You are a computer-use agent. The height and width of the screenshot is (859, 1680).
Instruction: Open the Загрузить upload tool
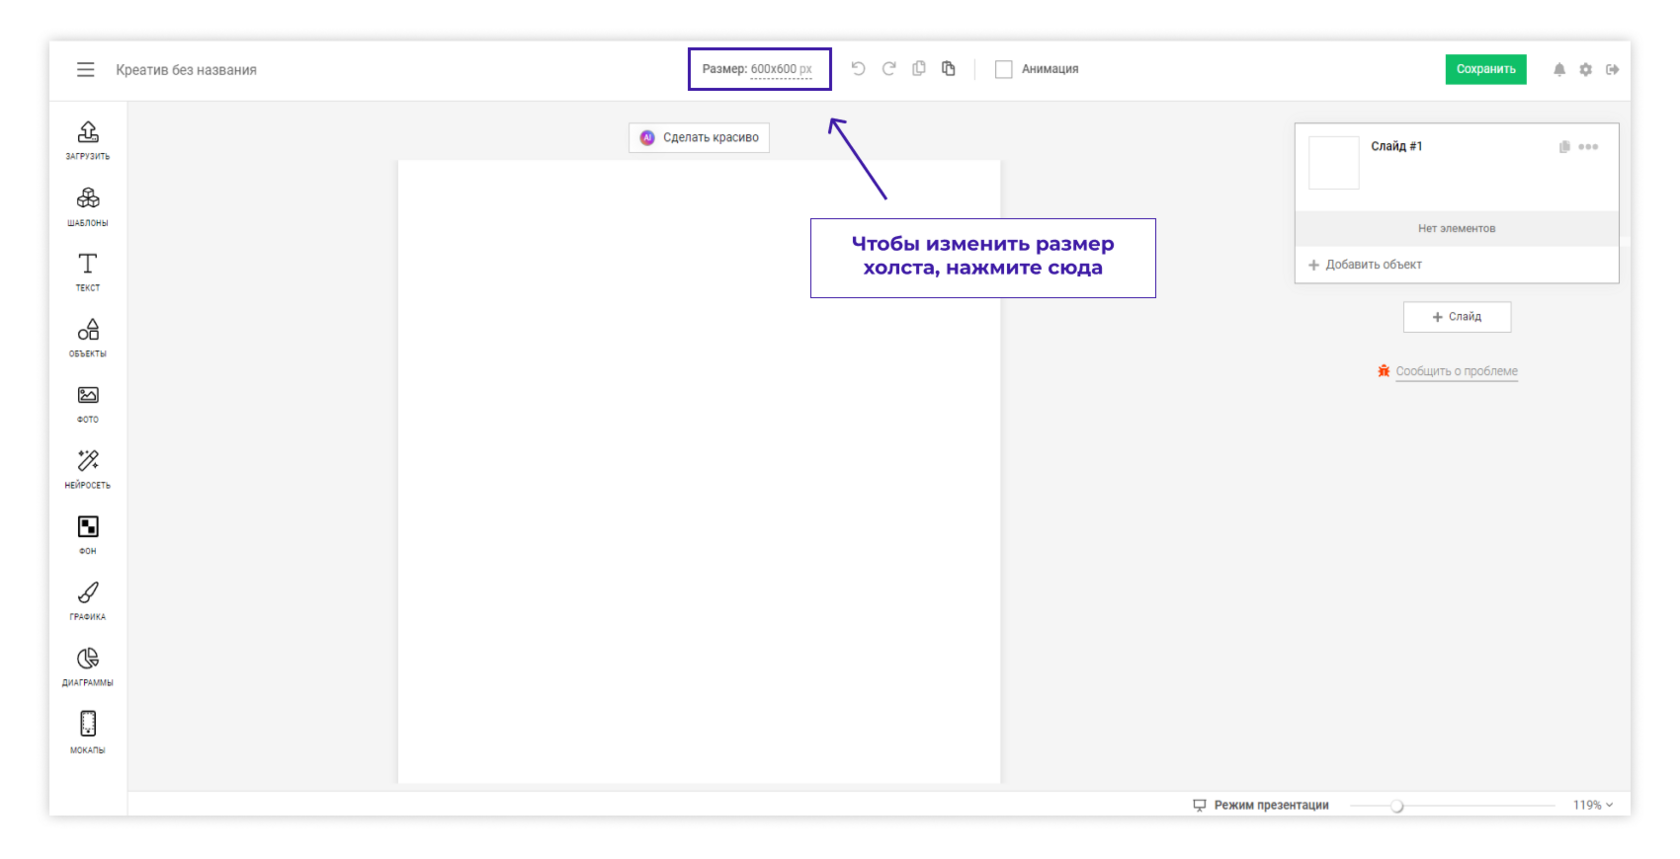(x=88, y=139)
